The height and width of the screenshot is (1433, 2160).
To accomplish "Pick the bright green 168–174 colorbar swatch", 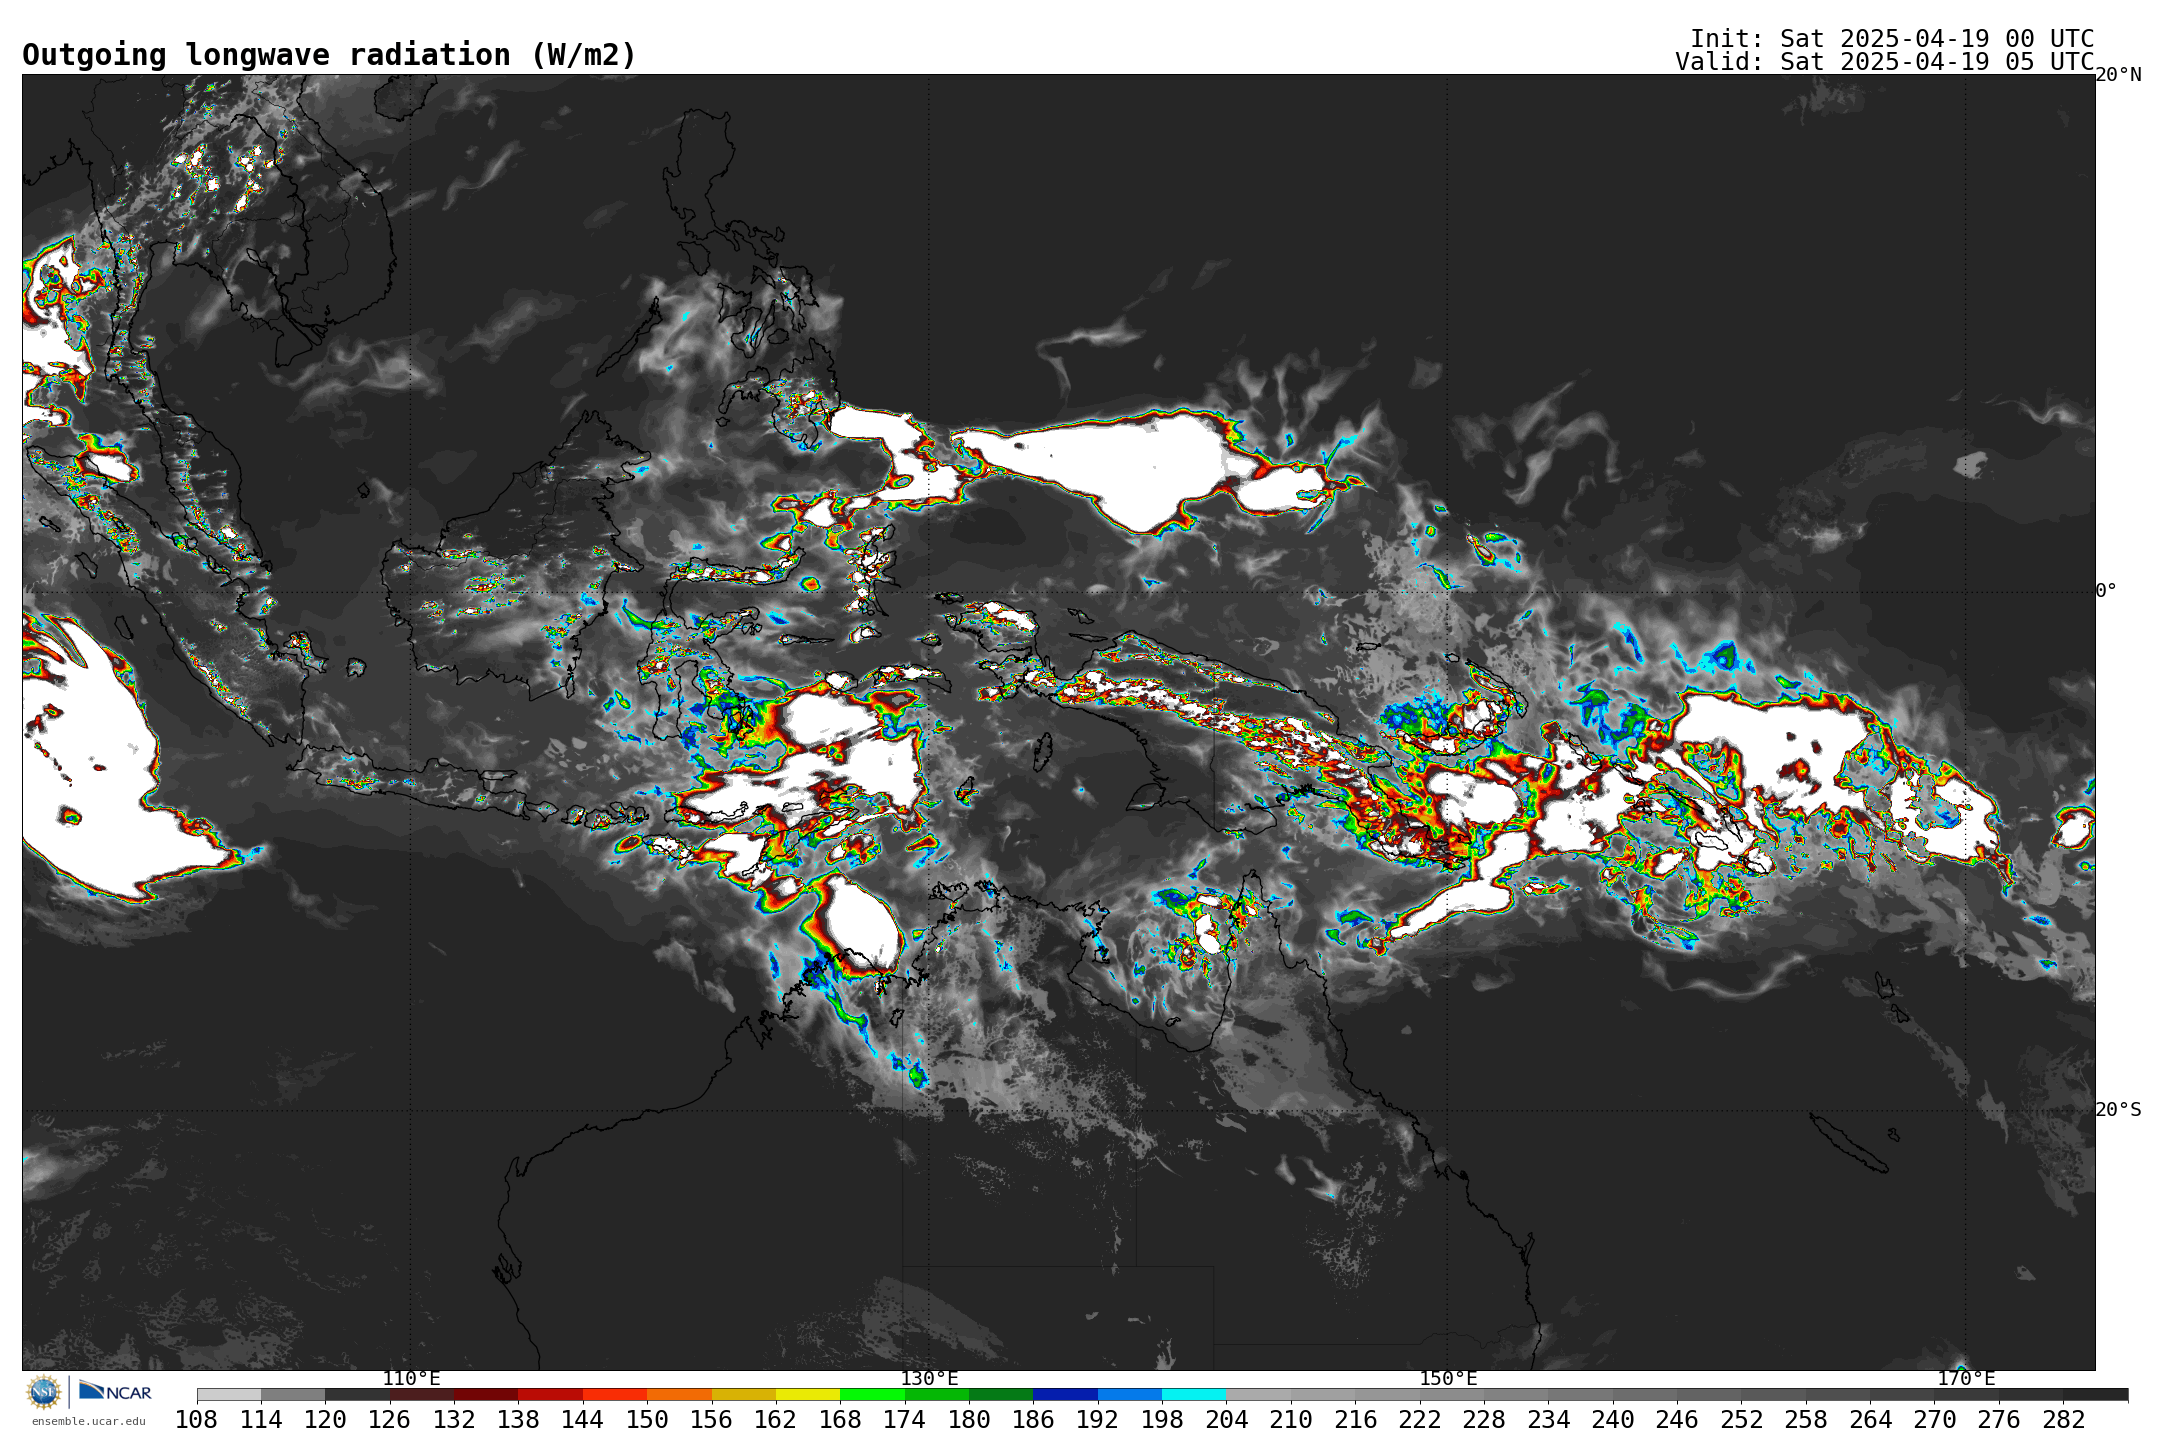I will click(872, 1394).
